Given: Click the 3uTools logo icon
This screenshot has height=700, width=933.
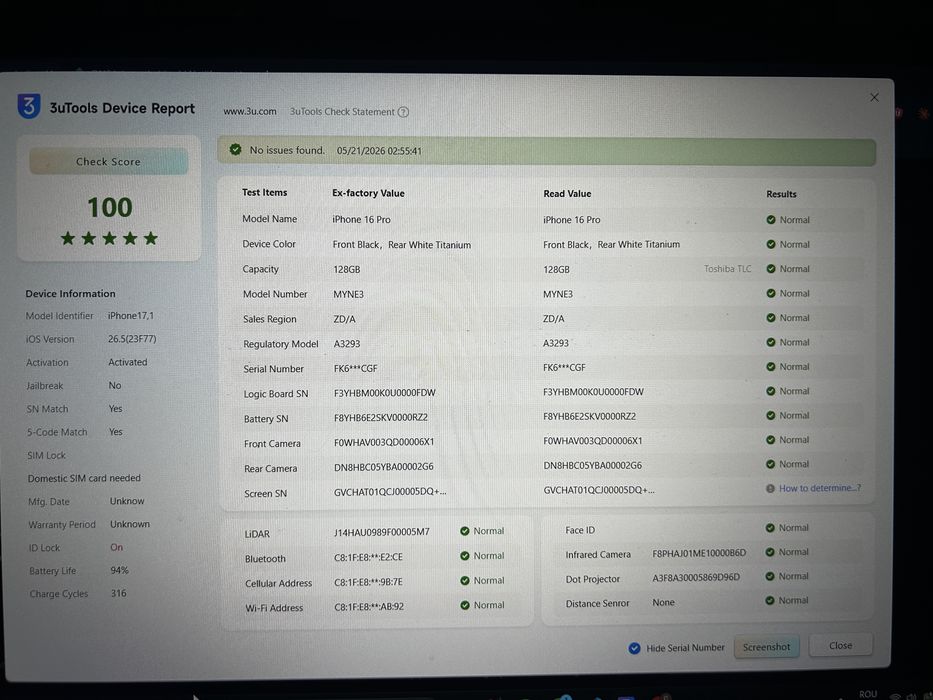Looking at the screenshot, I should [29, 106].
